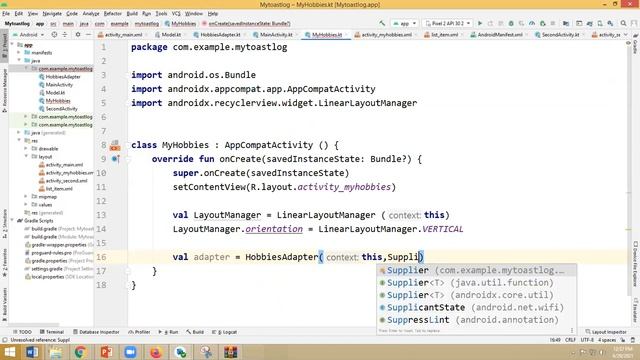Open the Terminal tool window

52,332
